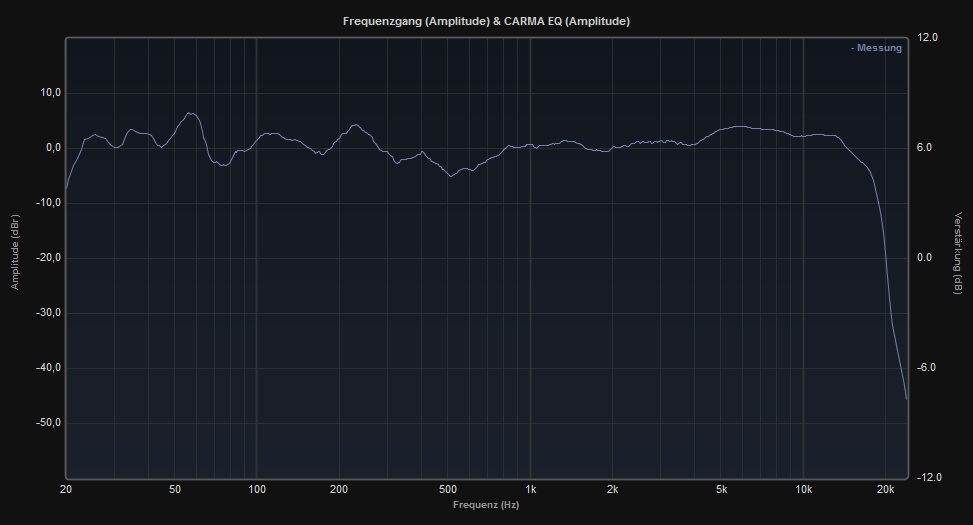Image resolution: width=973 pixels, height=525 pixels.
Task: Click the 1k frequency tick label
Action: (x=530, y=489)
